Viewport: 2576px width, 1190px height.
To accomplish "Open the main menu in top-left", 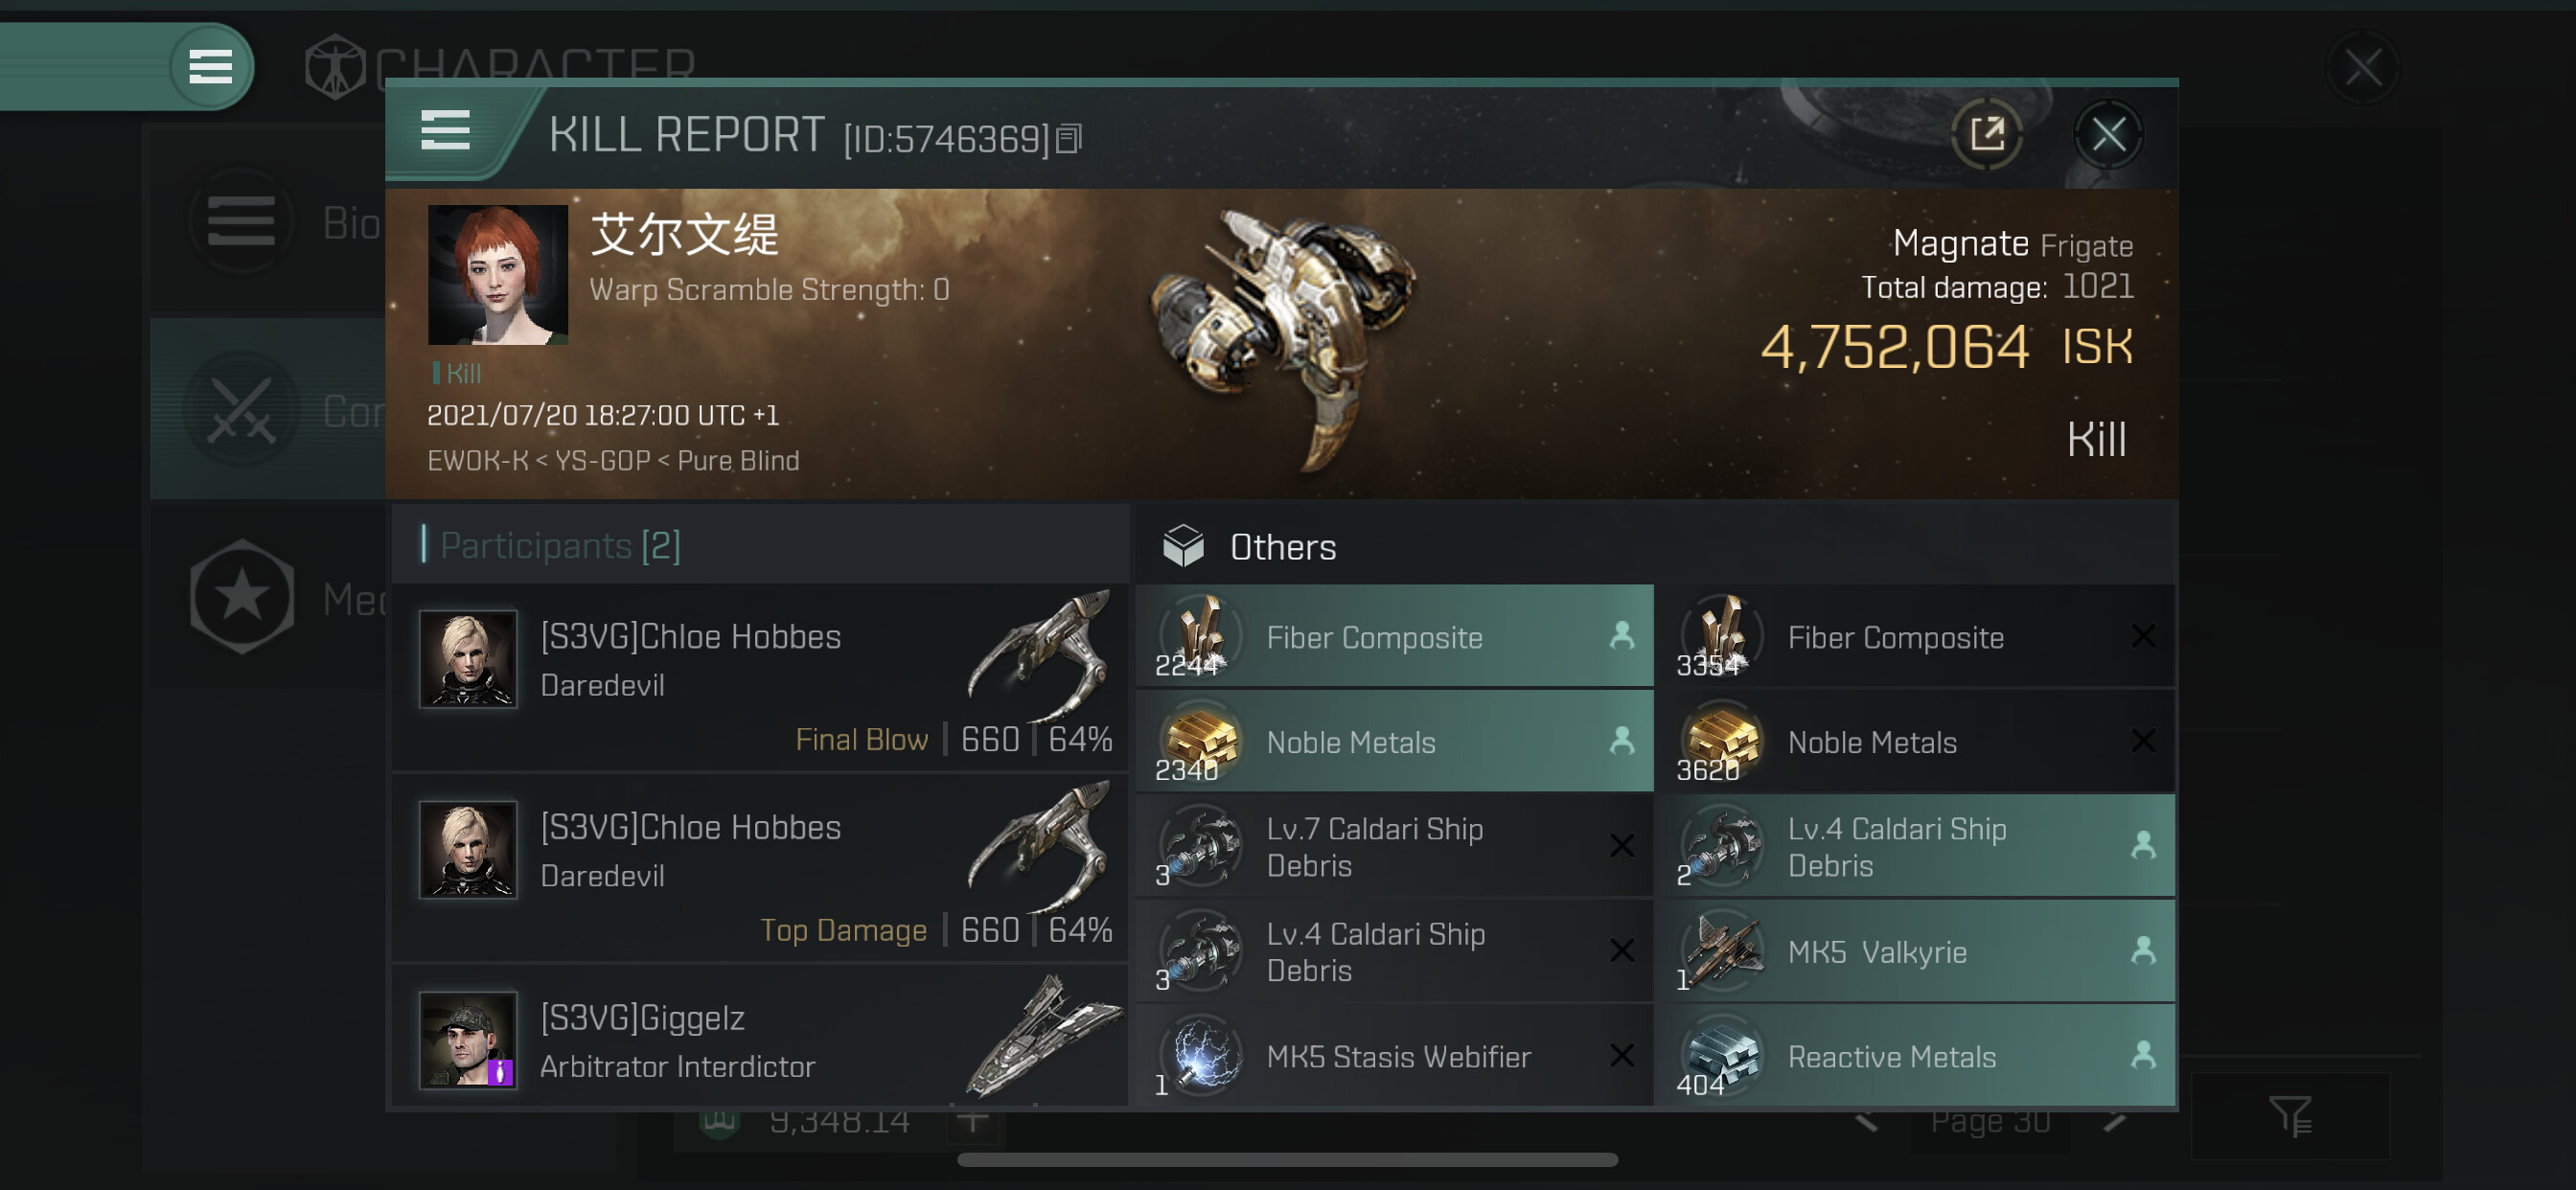I will (x=210, y=67).
